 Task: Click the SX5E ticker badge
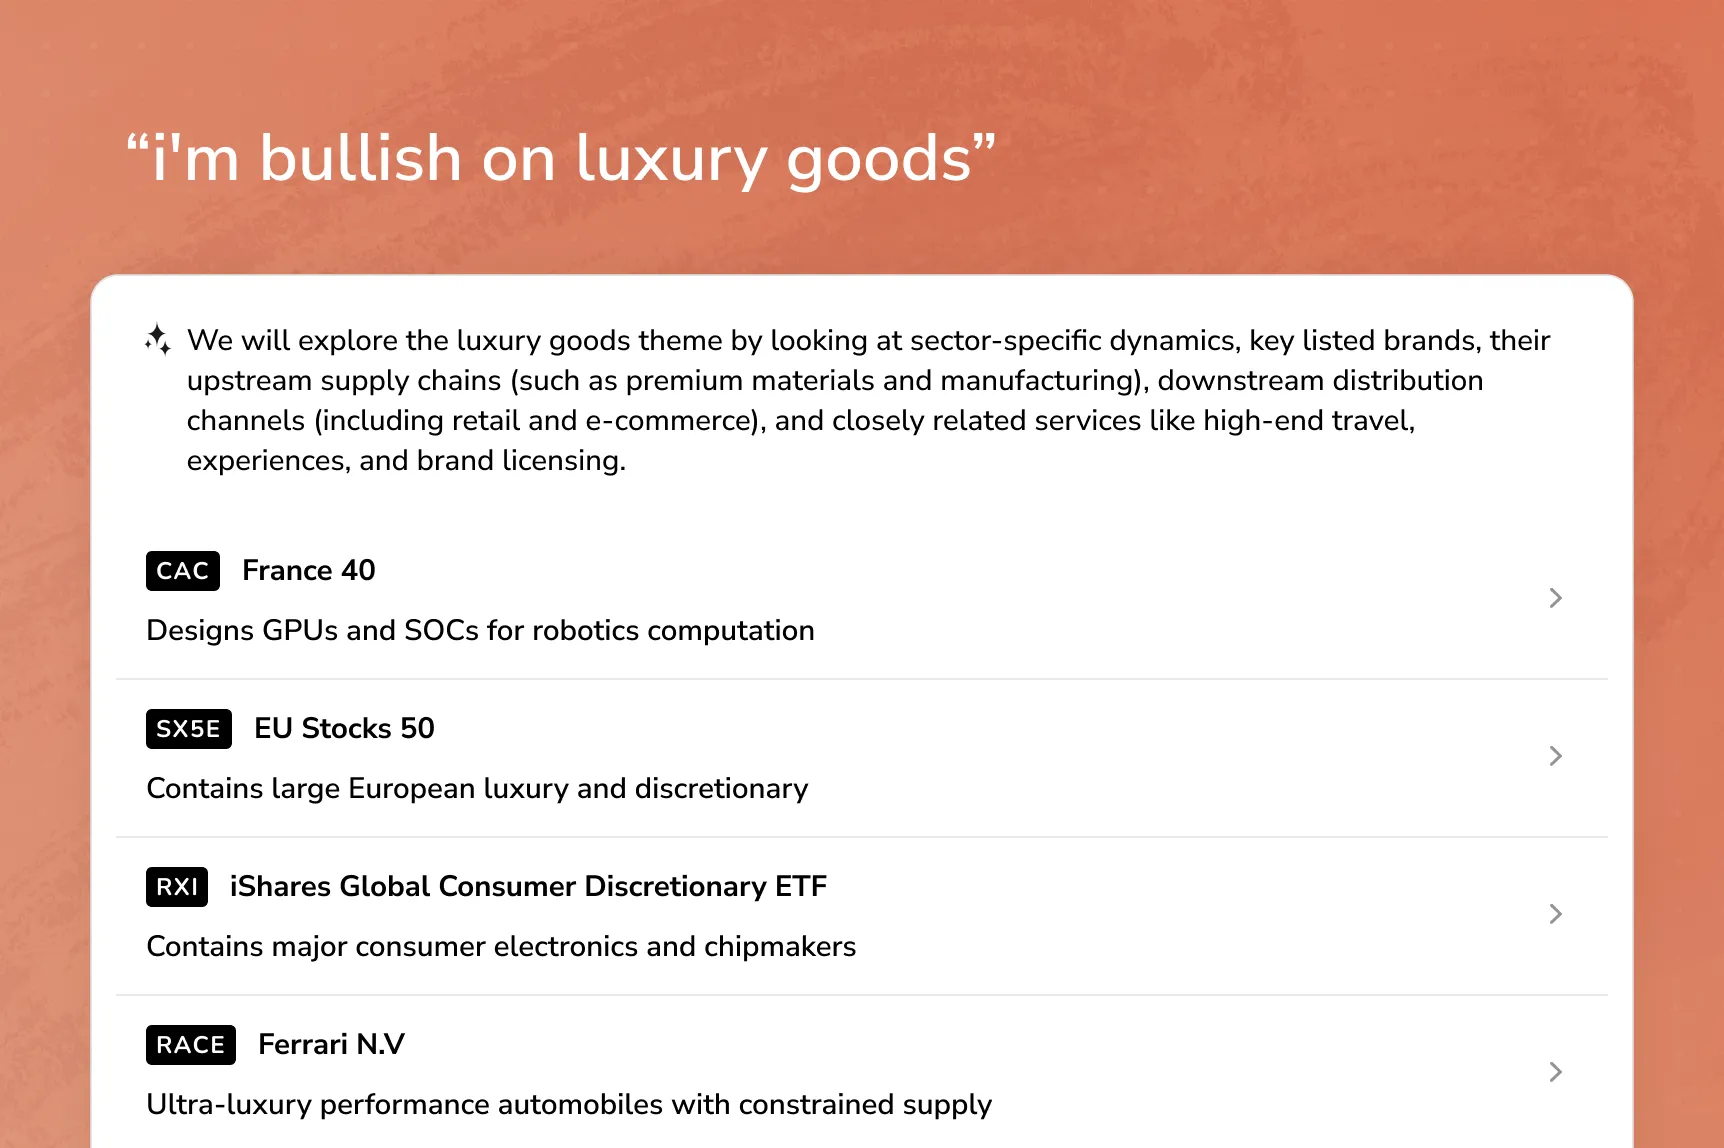click(x=189, y=729)
